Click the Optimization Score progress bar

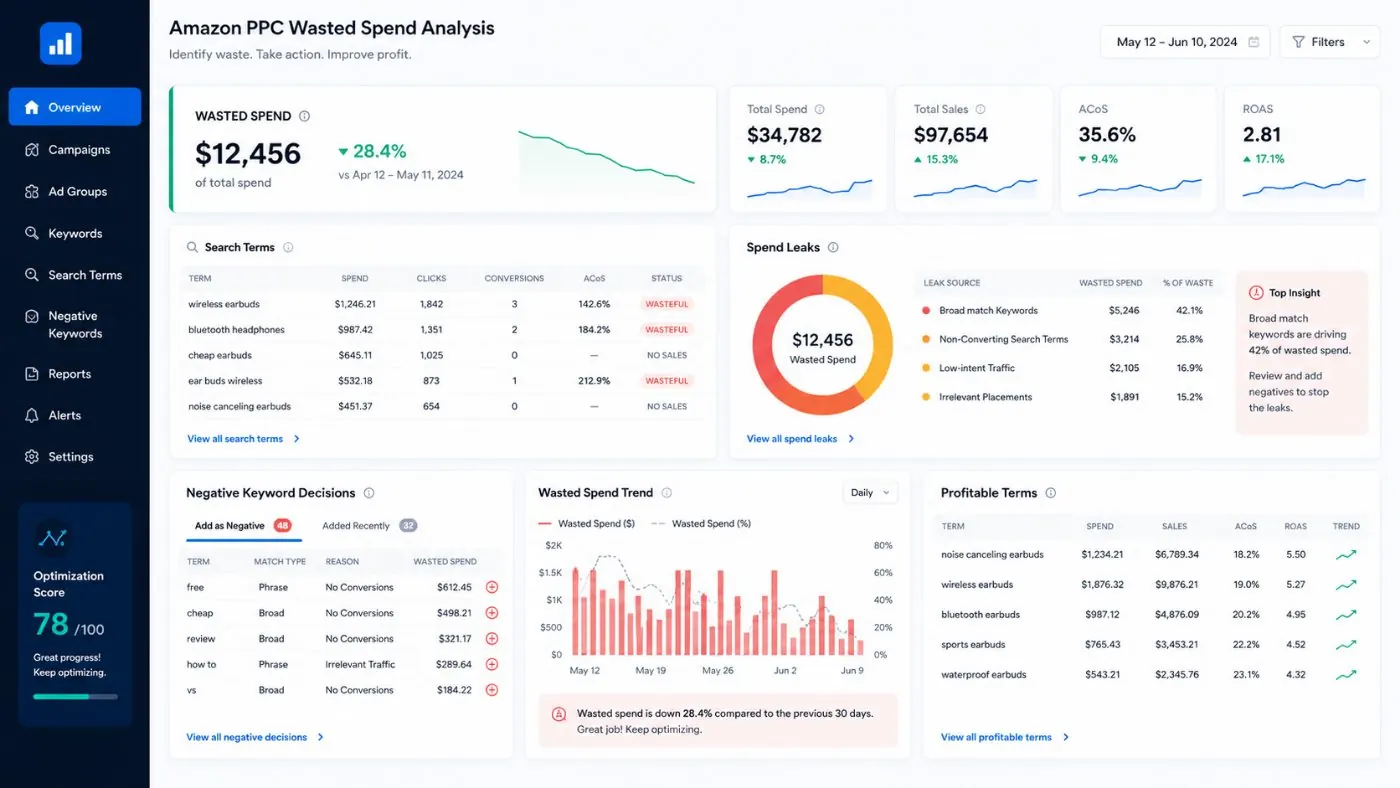tap(75, 696)
